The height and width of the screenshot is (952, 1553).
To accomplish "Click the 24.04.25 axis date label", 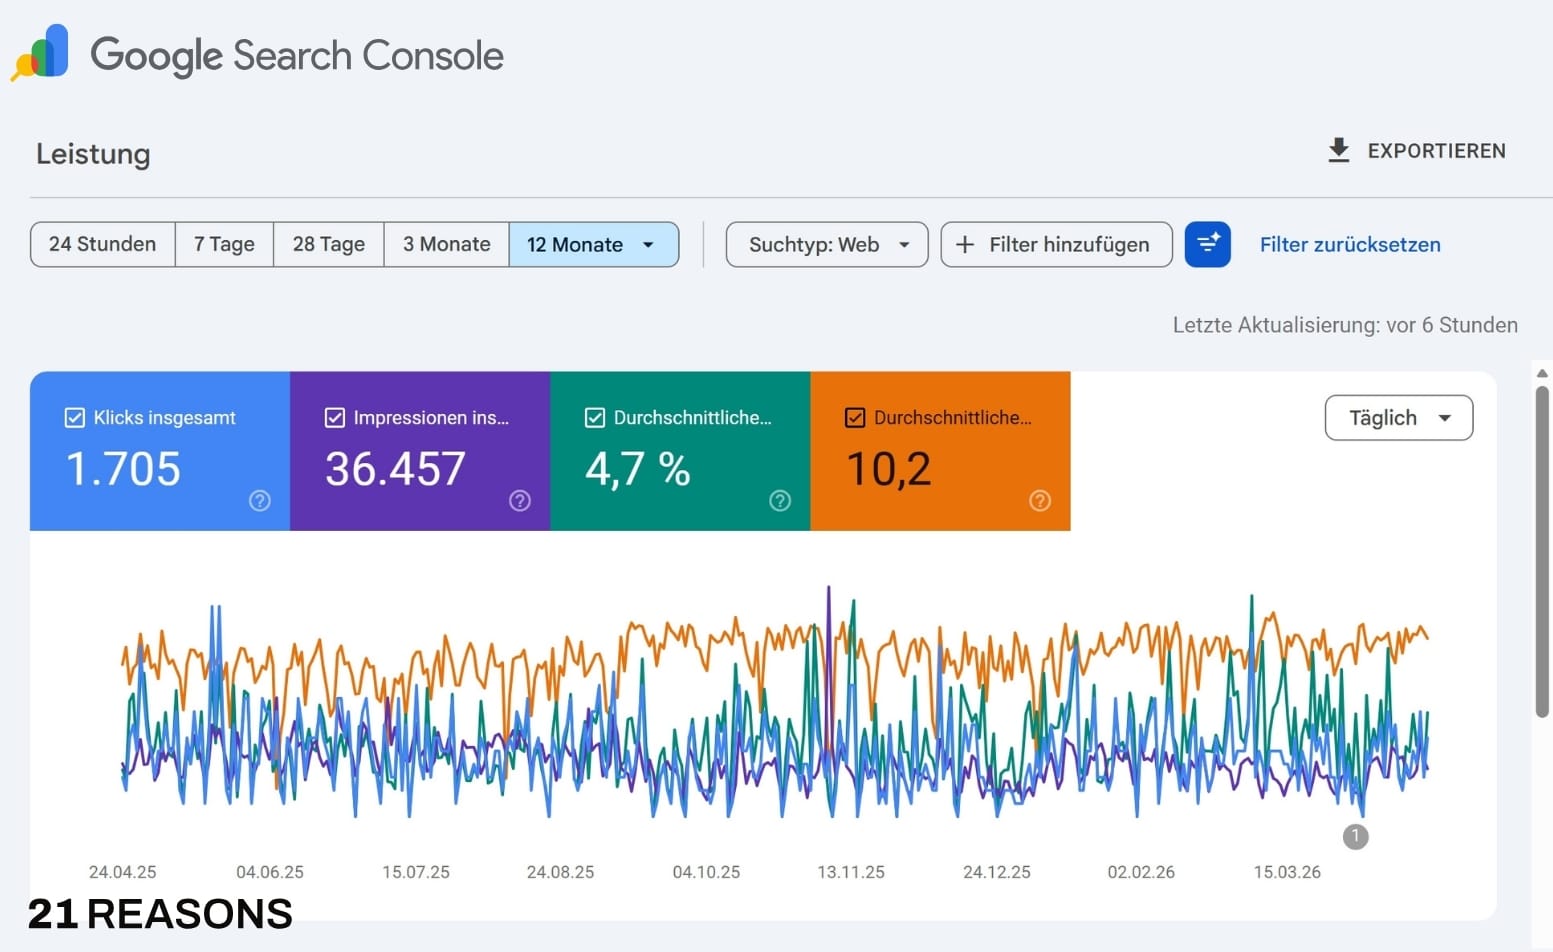I will pos(122,872).
